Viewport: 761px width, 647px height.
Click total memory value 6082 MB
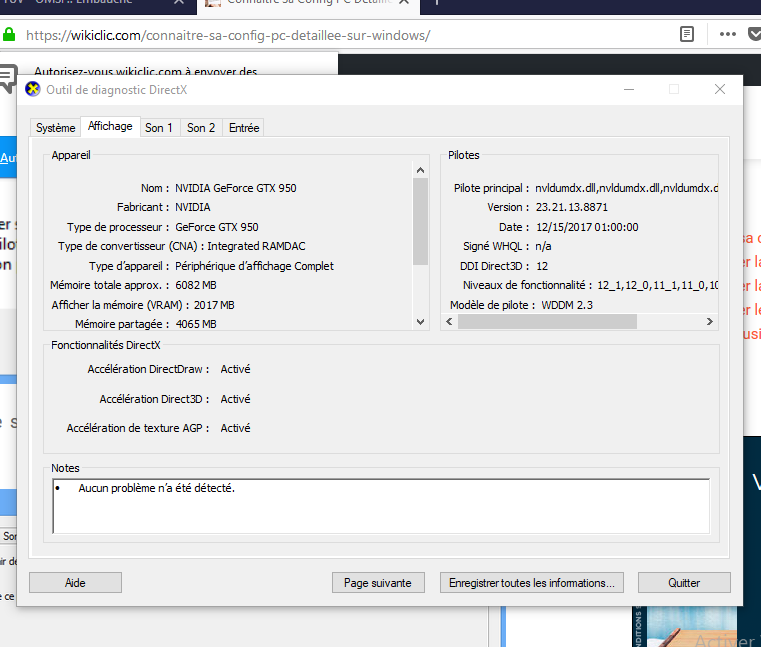click(x=196, y=285)
